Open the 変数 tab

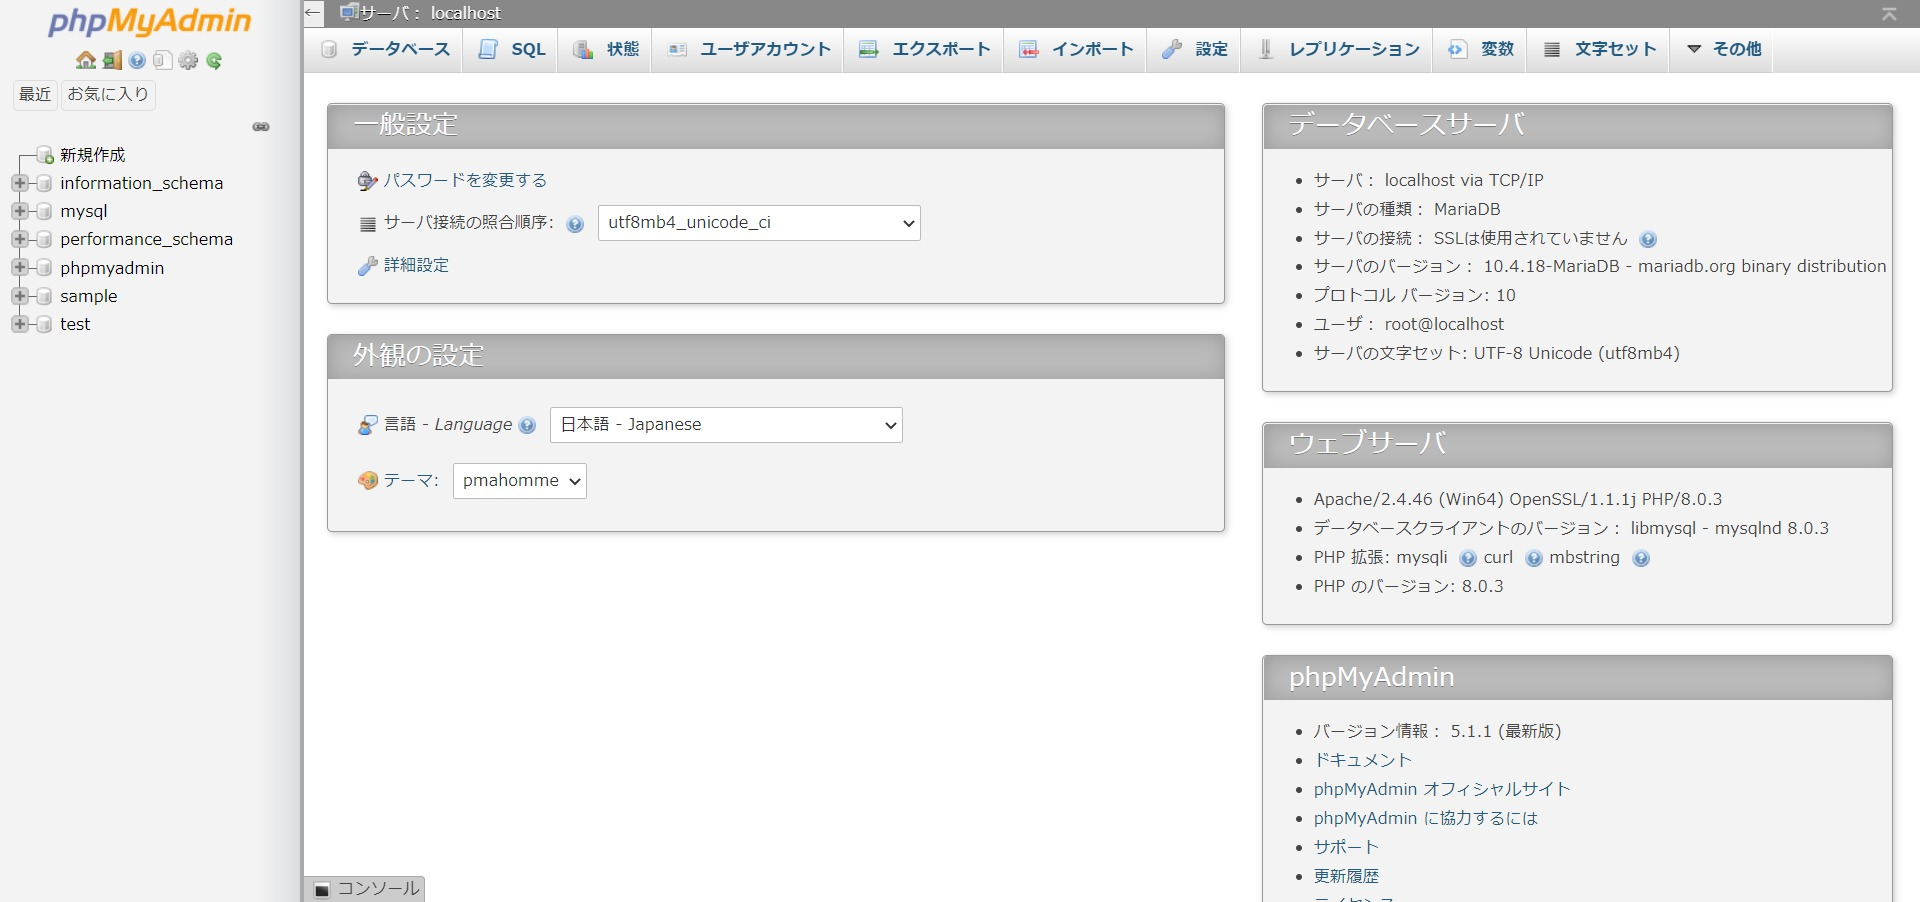pyautogui.click(x=1480, y=49)
